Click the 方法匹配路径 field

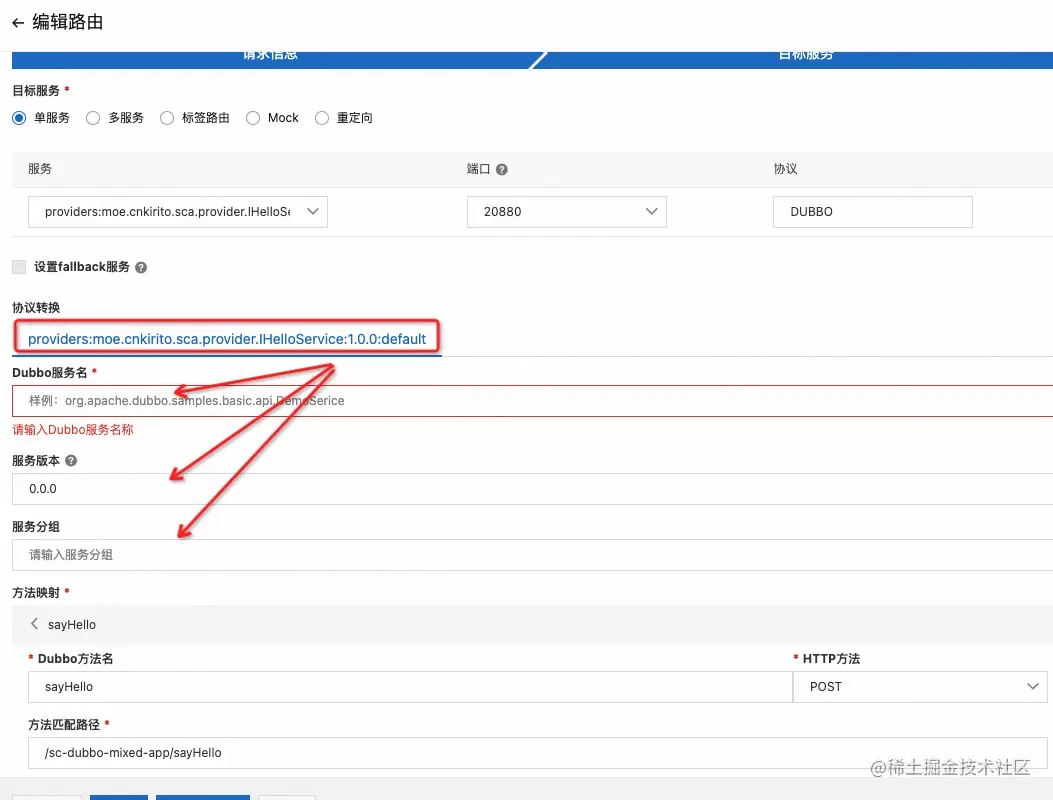click(x=538, y=753)
